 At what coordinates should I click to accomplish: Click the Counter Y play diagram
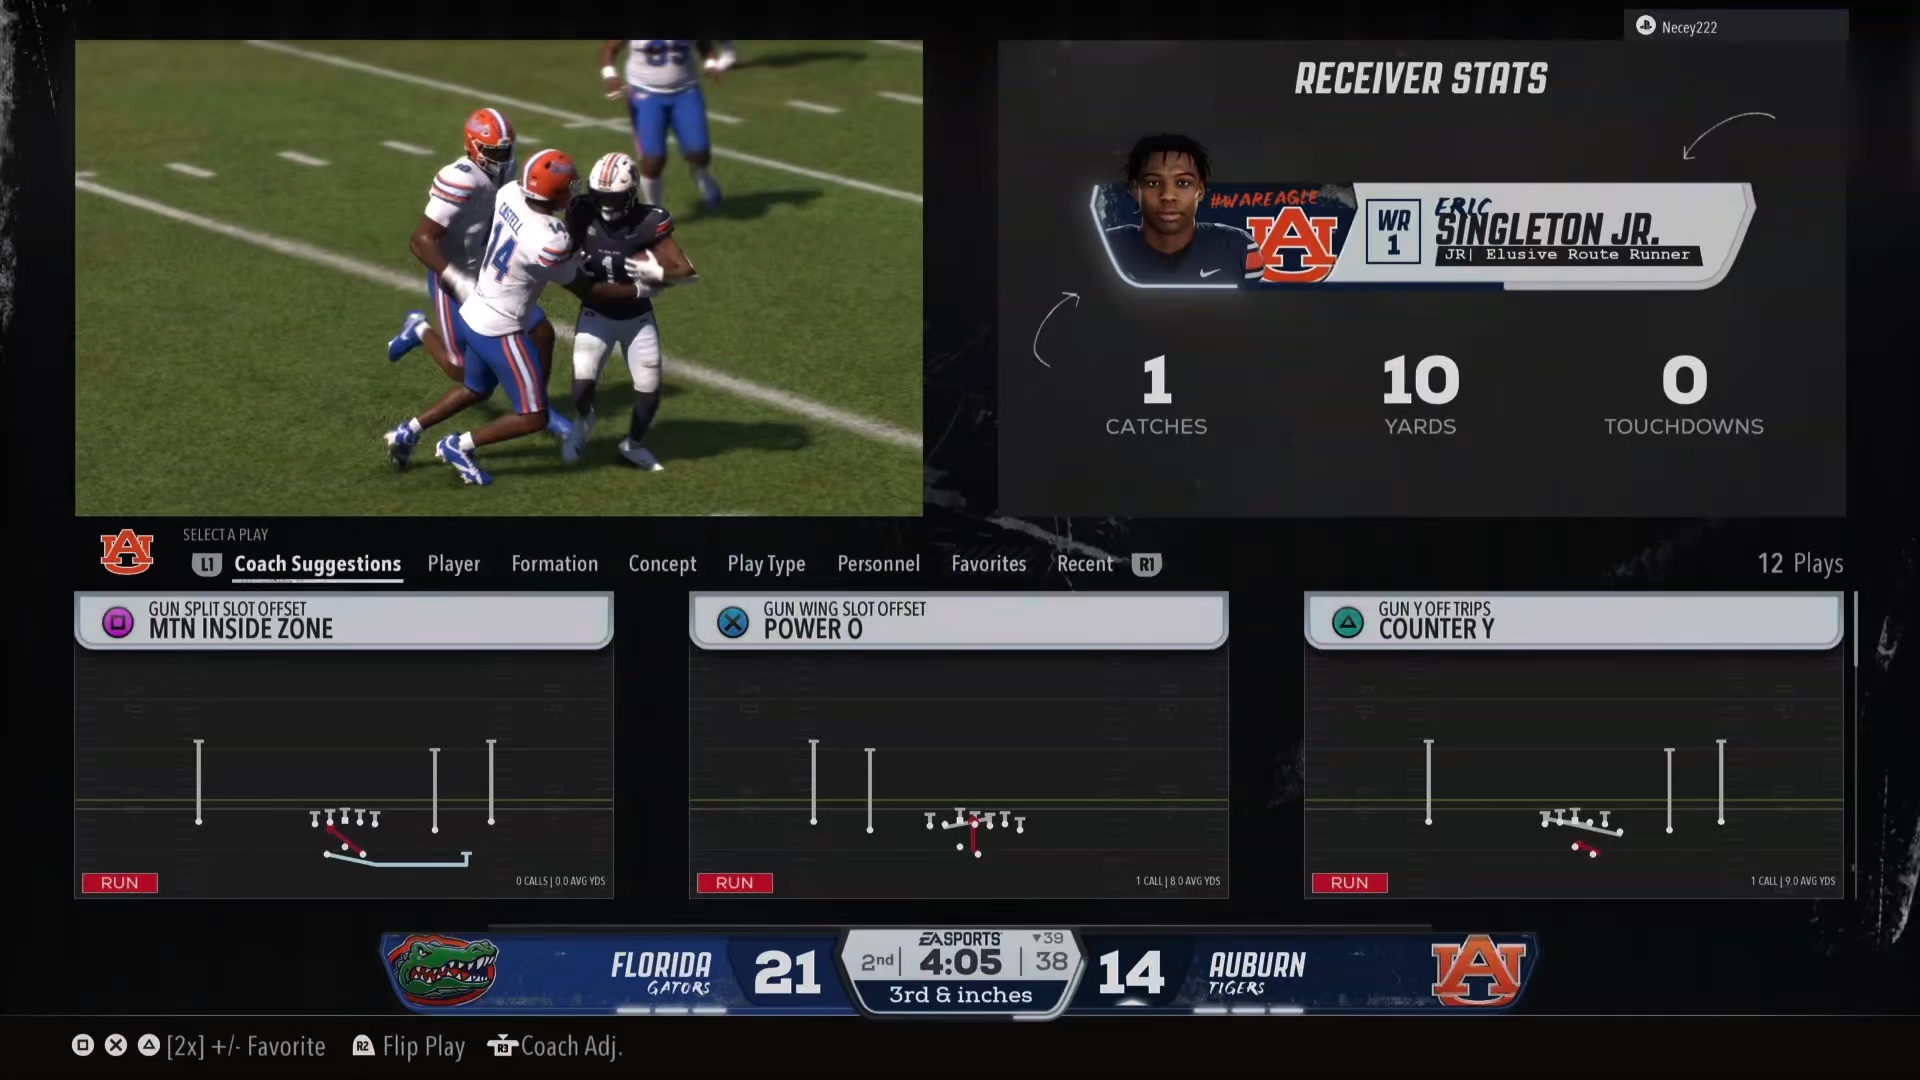1574,774
